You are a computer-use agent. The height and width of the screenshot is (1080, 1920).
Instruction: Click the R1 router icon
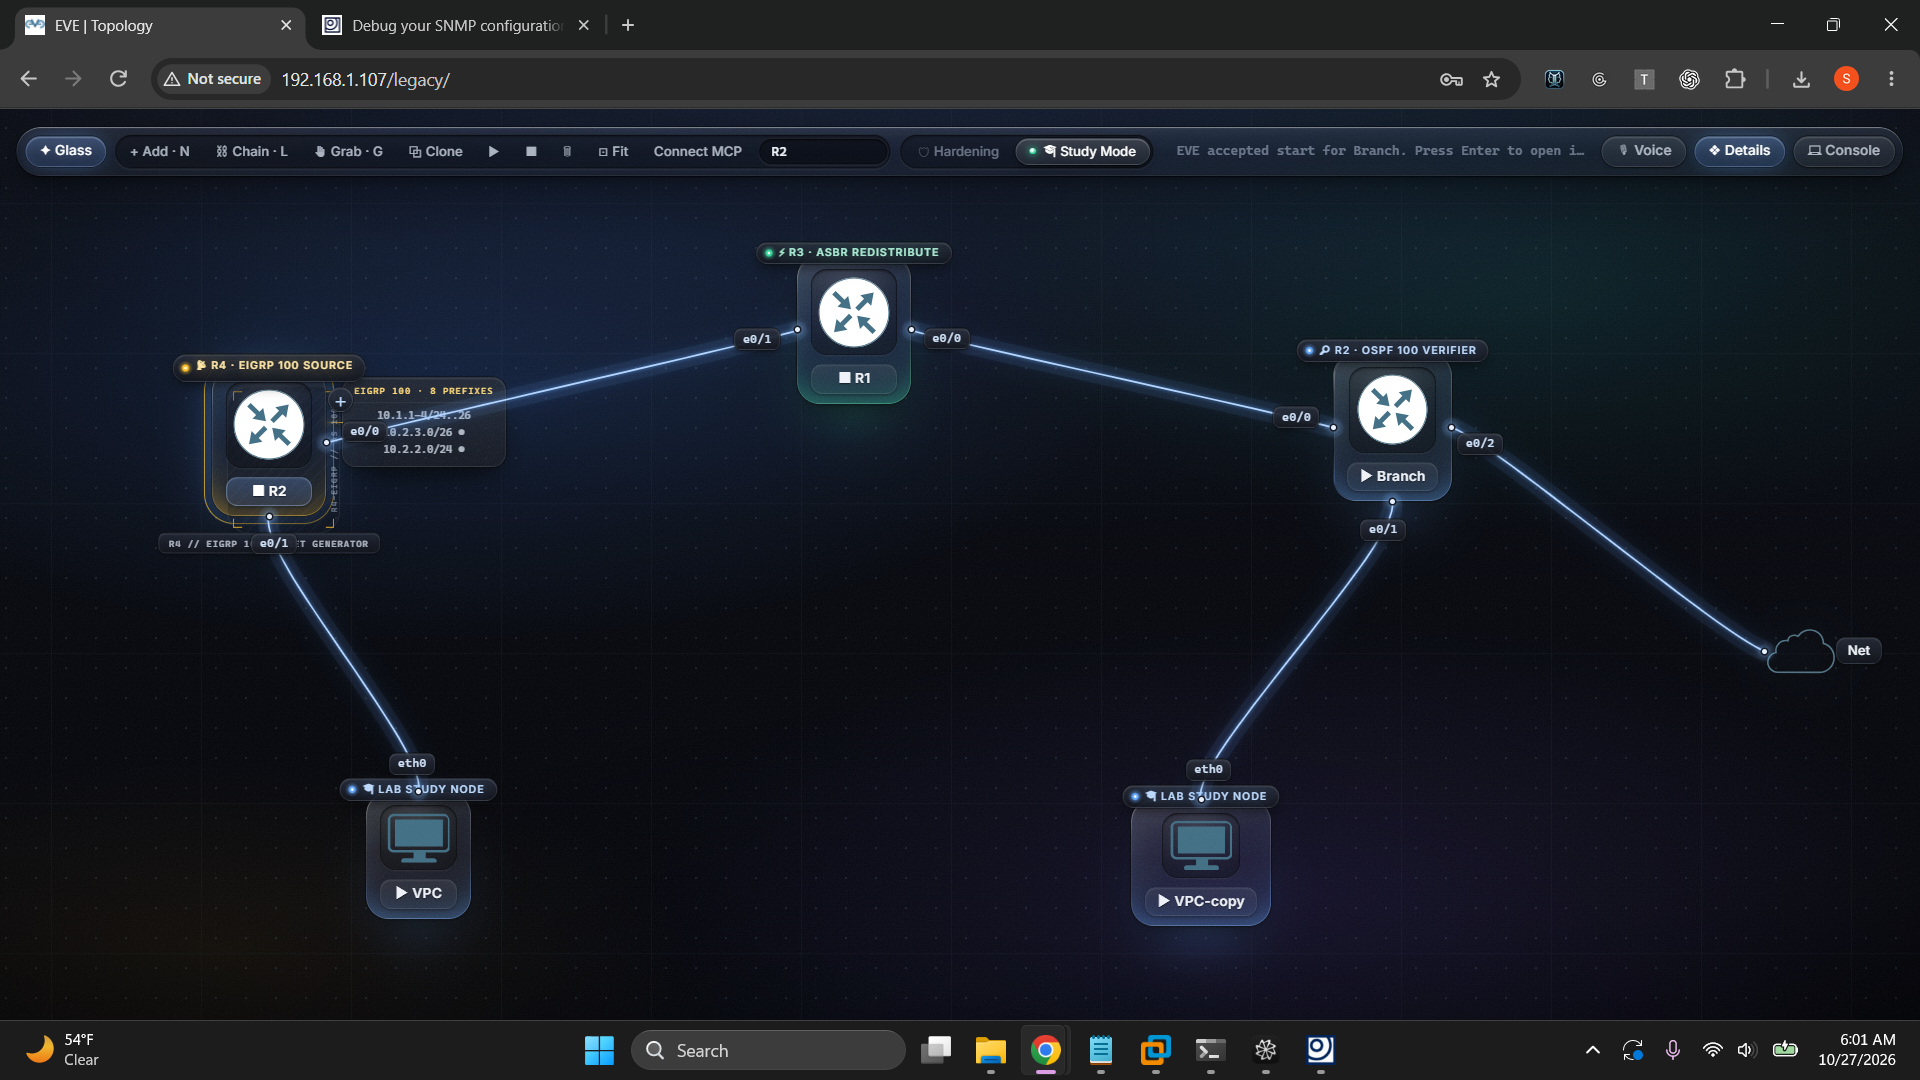coord(853,313)
